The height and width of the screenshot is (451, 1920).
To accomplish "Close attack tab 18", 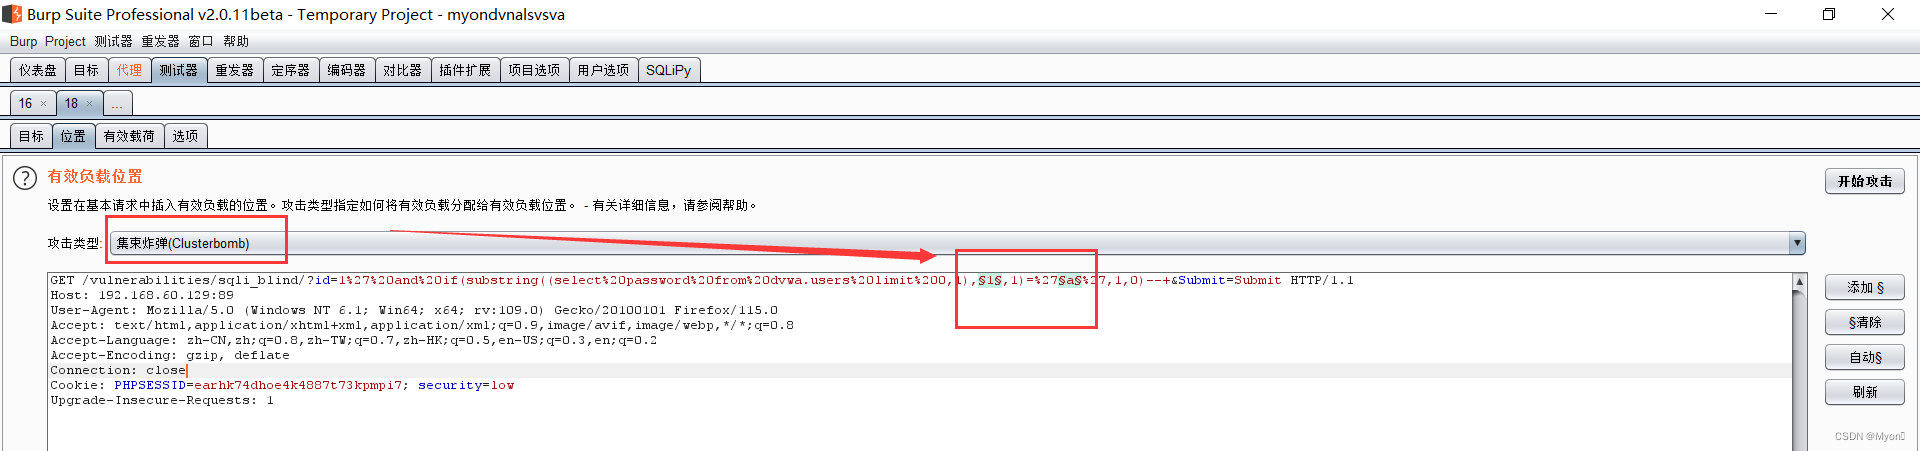I will (89, 104).
